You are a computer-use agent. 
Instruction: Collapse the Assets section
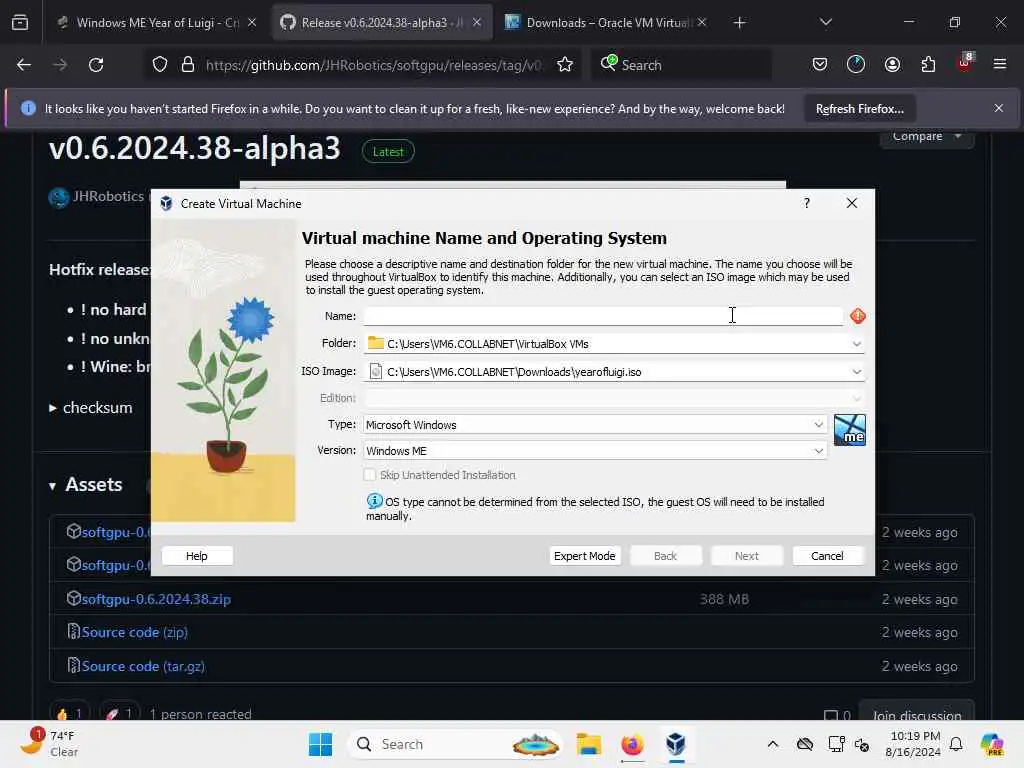coord(52,485)
